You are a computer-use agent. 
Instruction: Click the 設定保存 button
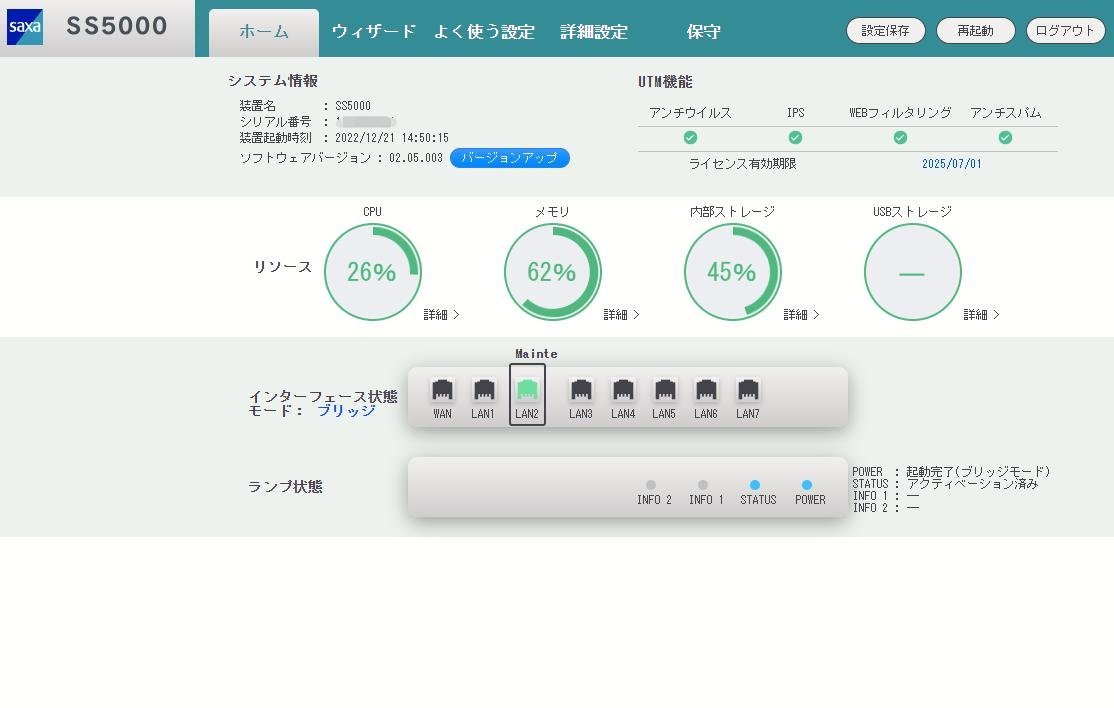885,31
